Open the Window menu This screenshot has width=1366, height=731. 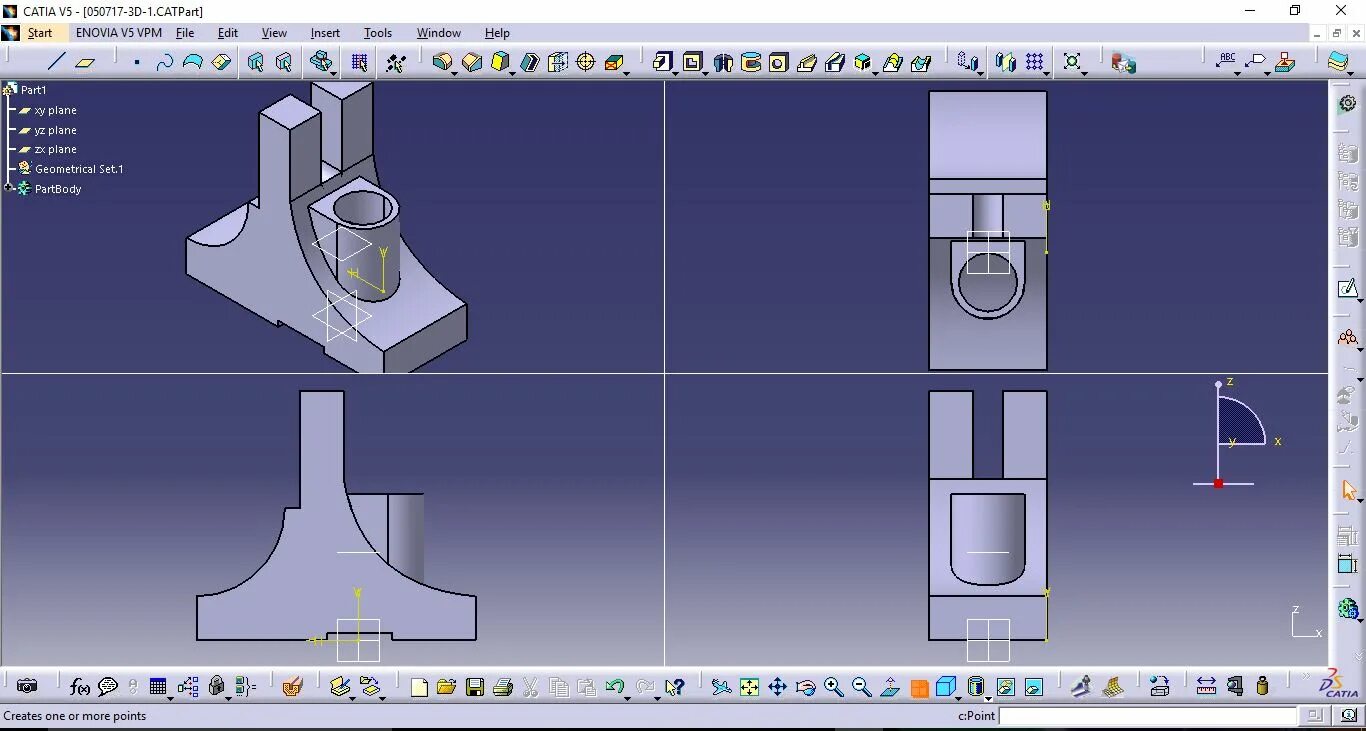pyautogui.click(x=439, y=33)
